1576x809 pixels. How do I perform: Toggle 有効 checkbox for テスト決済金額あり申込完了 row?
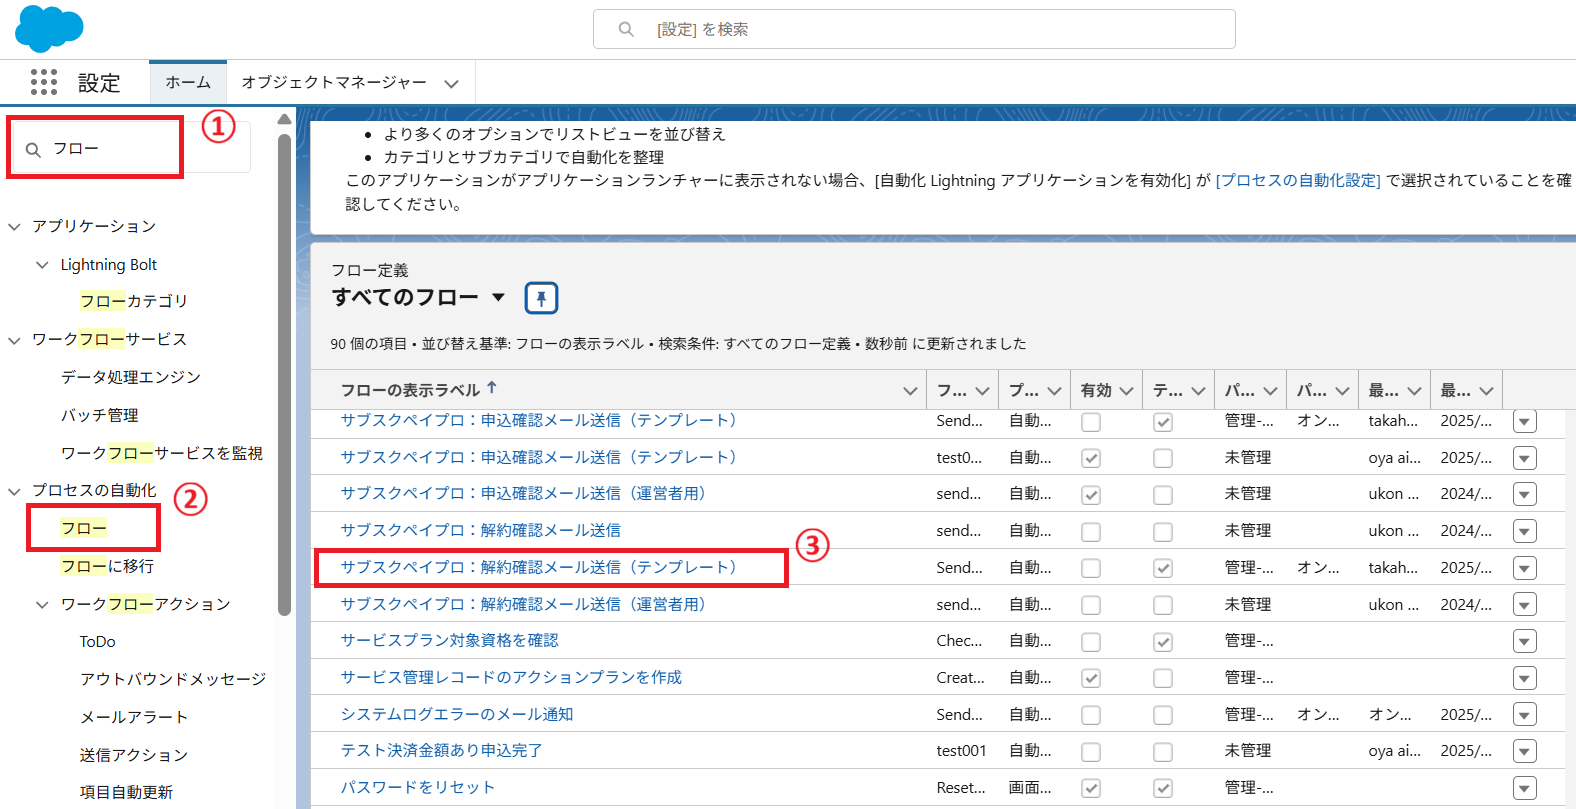click(1091, 752)
